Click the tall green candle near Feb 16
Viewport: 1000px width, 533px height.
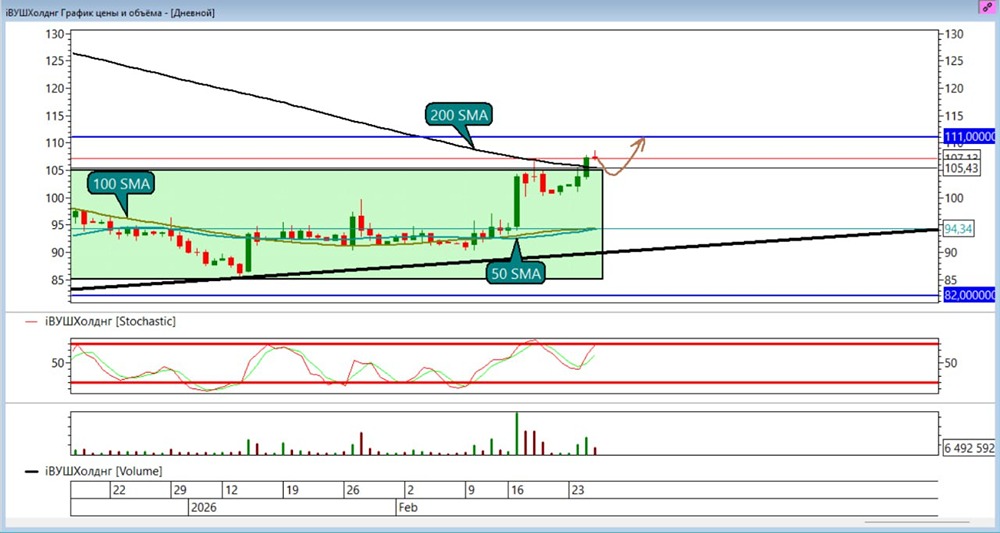click(x=517, y=201)
